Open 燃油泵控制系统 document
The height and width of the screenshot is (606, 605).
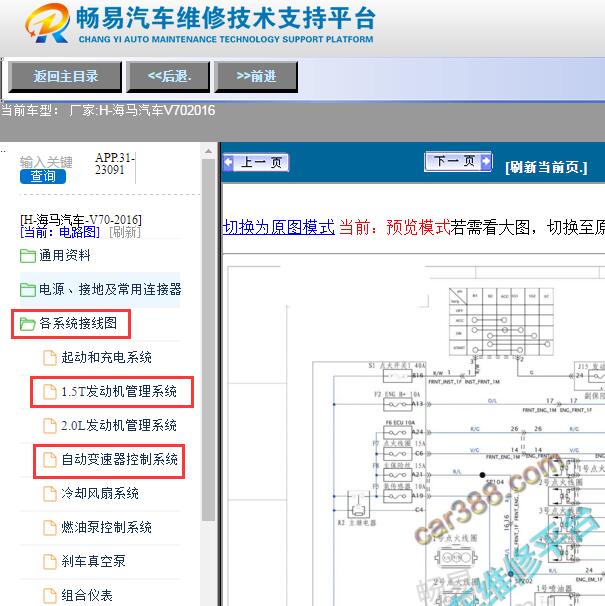106,528
